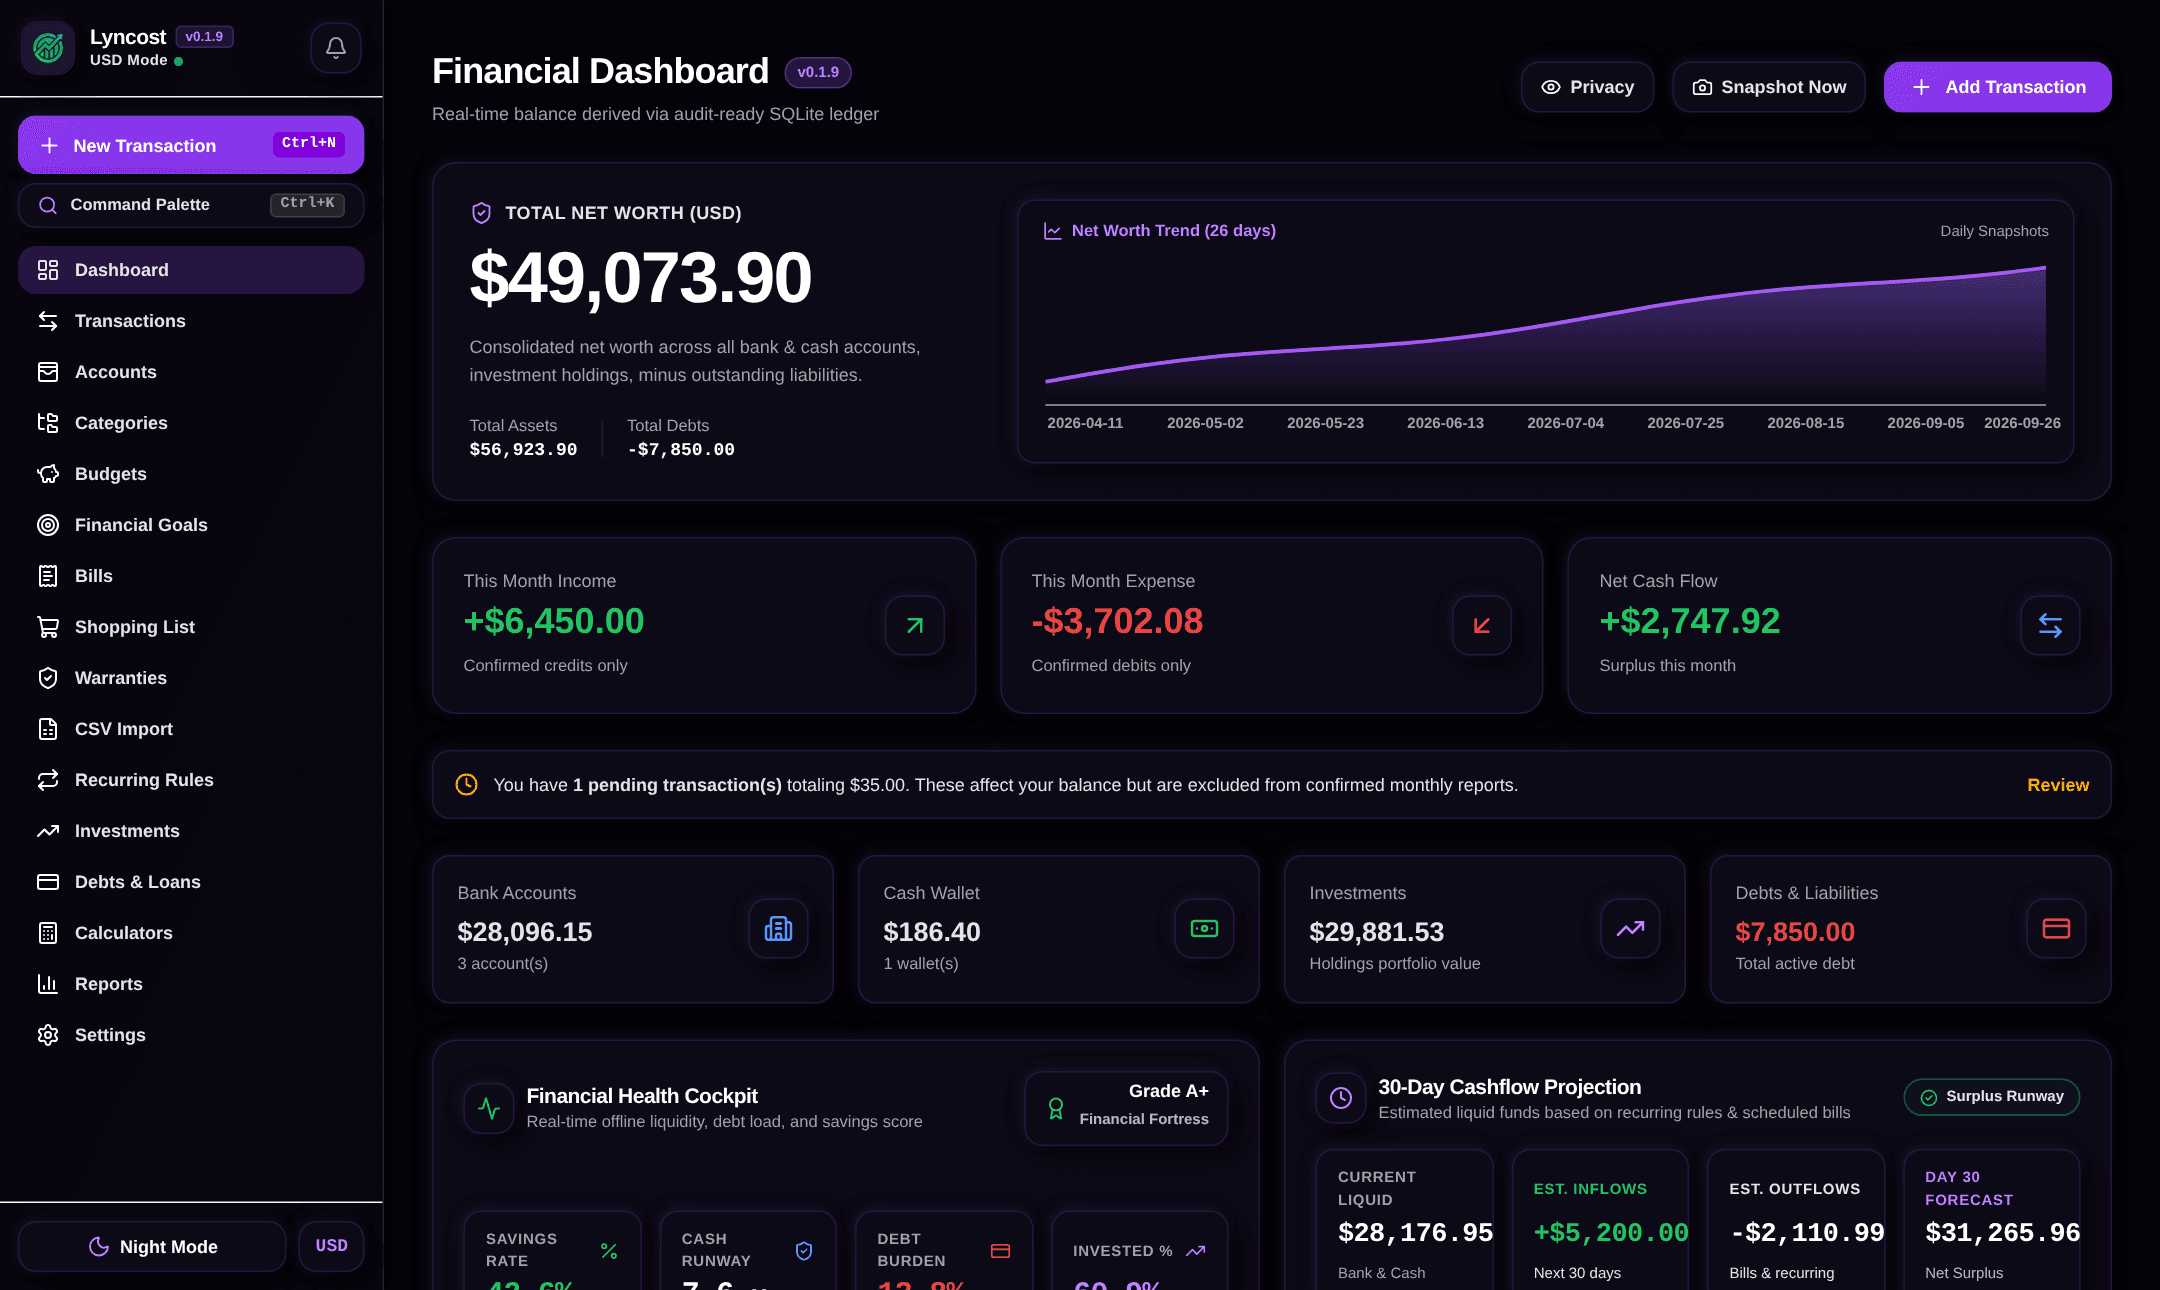Click the Lyncost logo icon
Image resolution: width=2160 pixels, height=1290 pixels.
point(48,47)
